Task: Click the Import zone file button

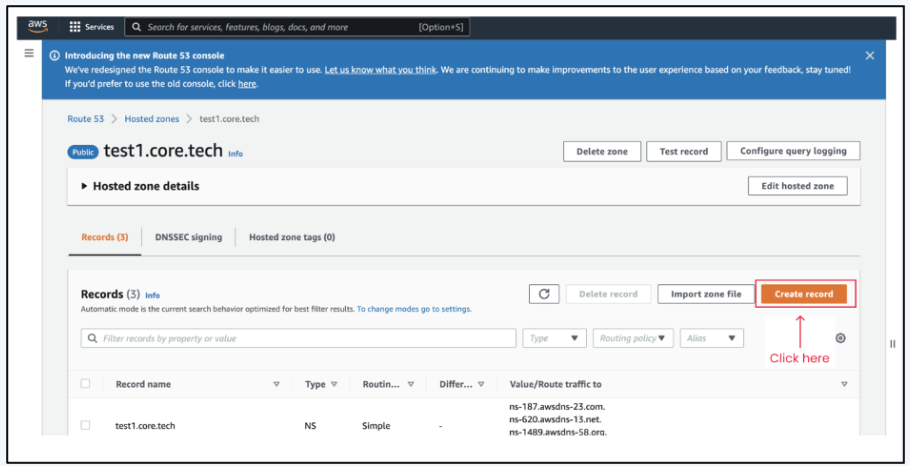Action: click(x=706, y=294)
